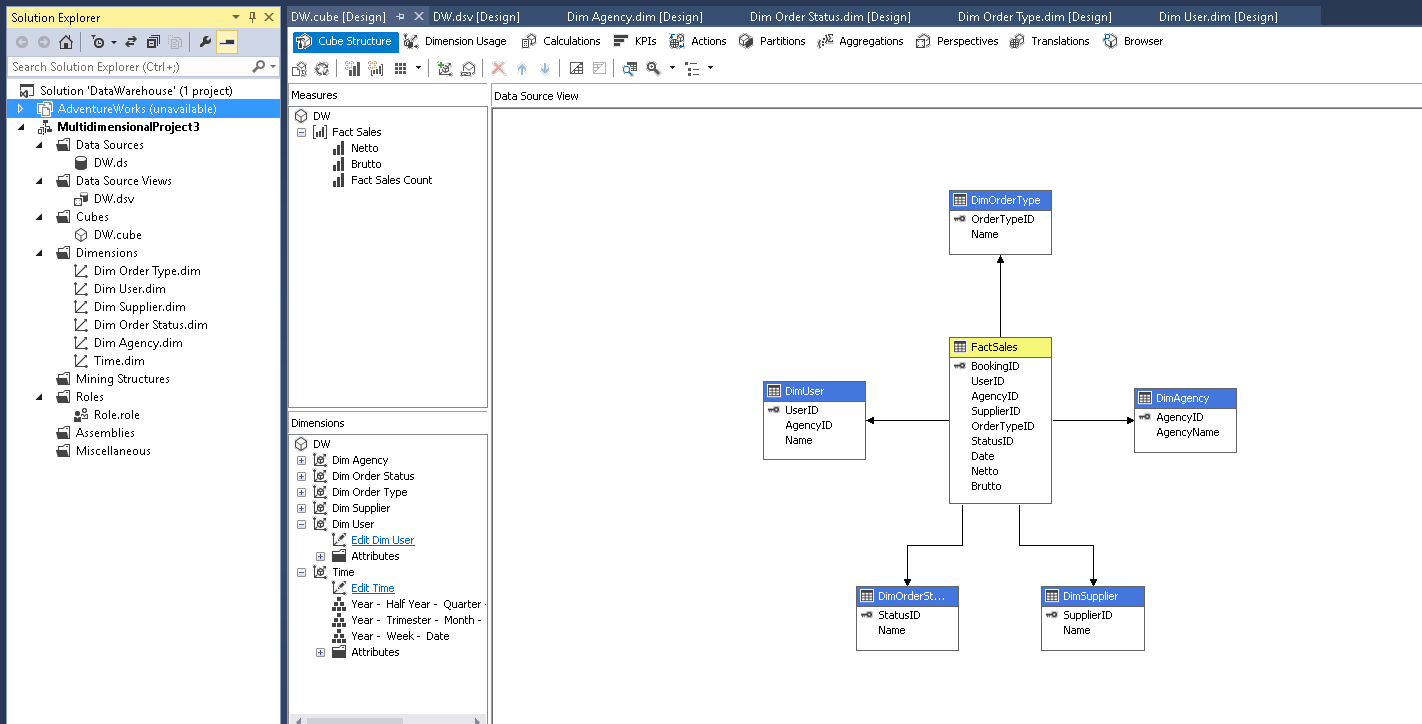Image resolution: width=1422 pixels, height=724 pixels.
Task: Switch to the Dimension Usage tab
Action: pyautogui.click(x=455, y=41)
